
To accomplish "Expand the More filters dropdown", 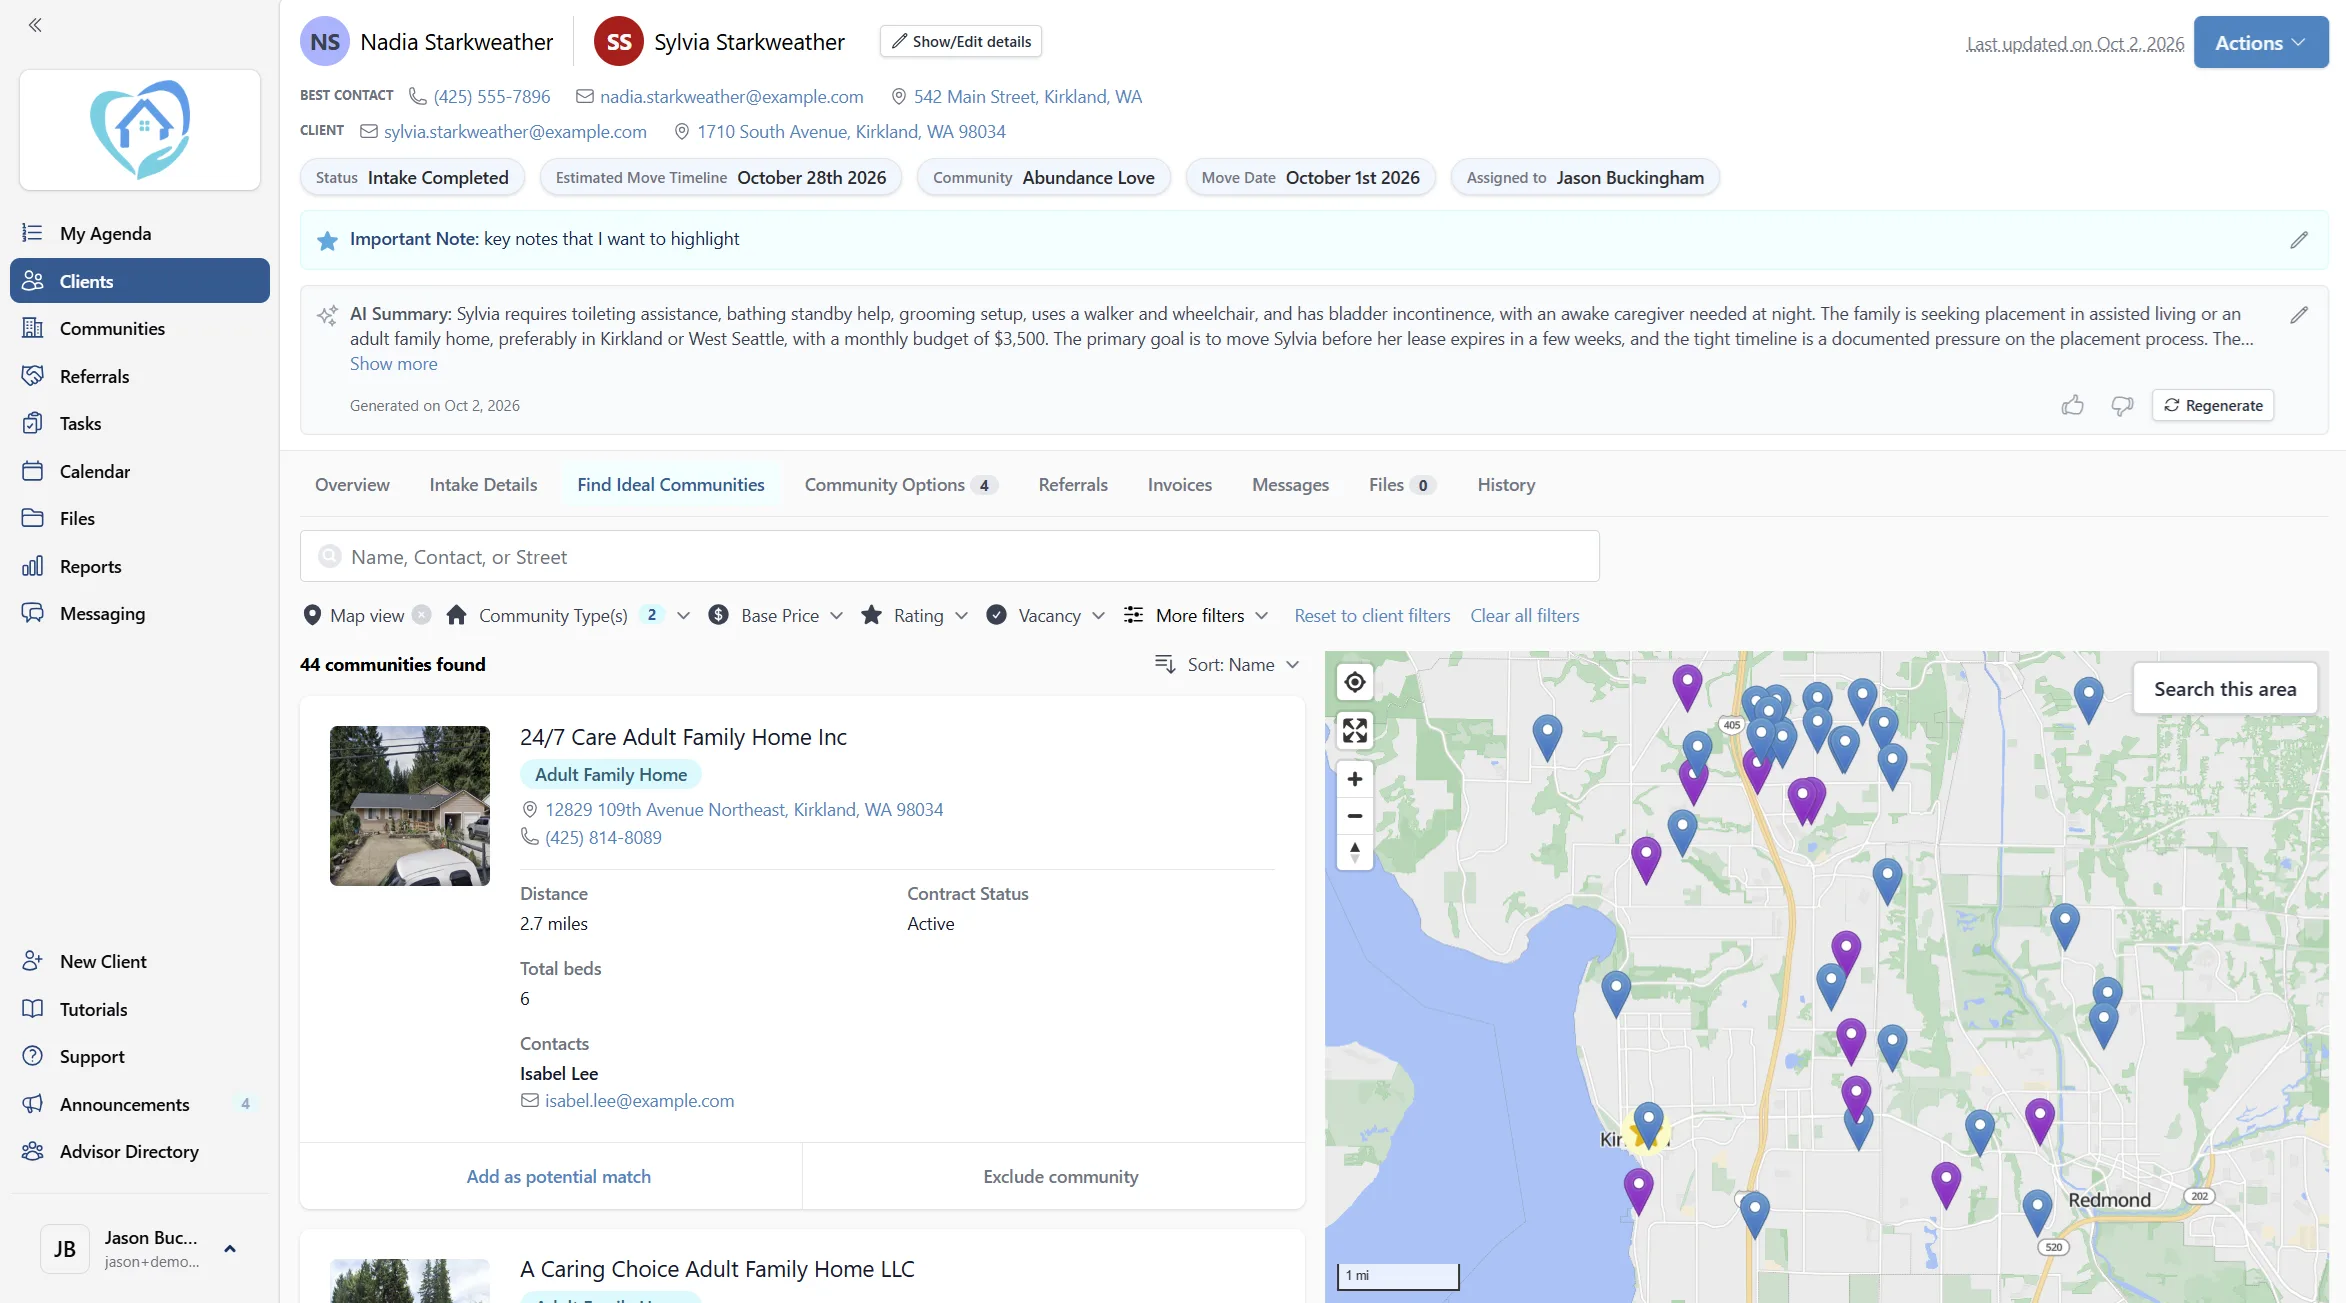I will 1196,615.
